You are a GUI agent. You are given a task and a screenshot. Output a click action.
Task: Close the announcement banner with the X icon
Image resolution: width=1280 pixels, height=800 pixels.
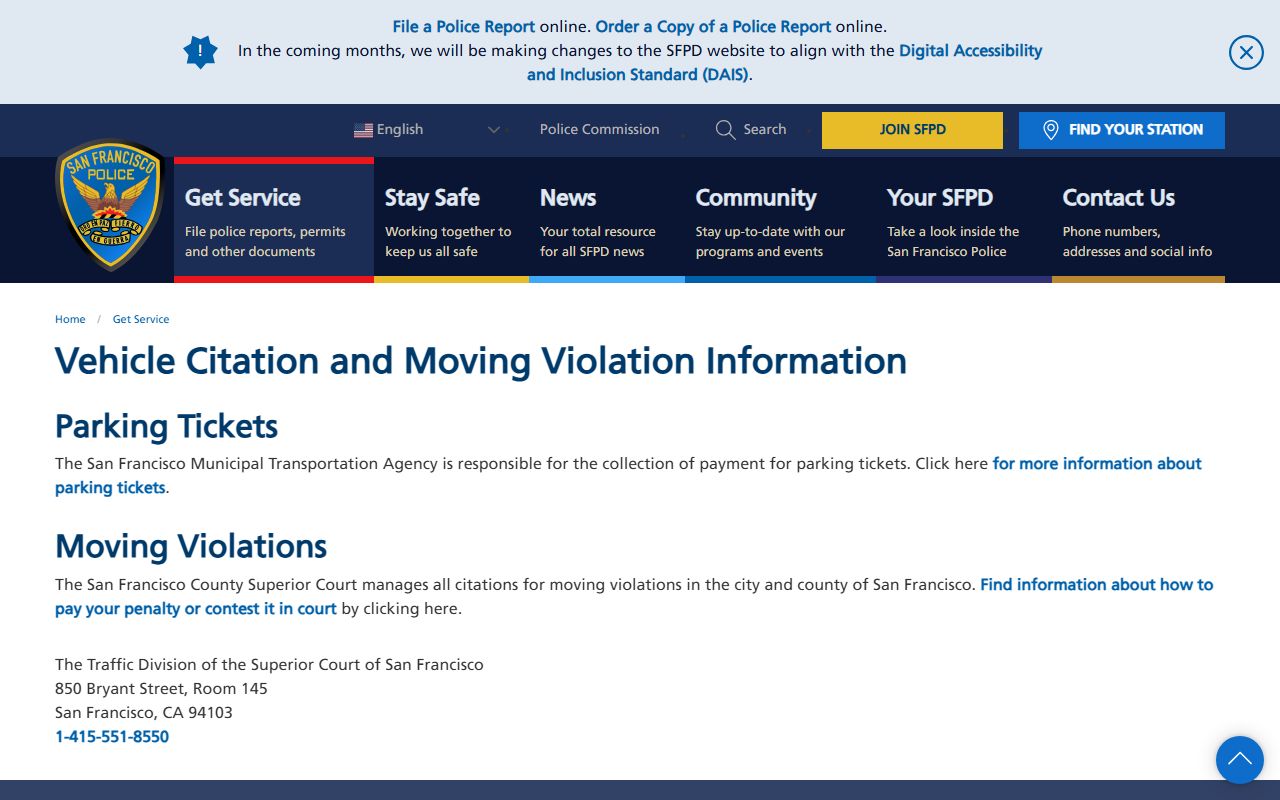coord(1246,52)
